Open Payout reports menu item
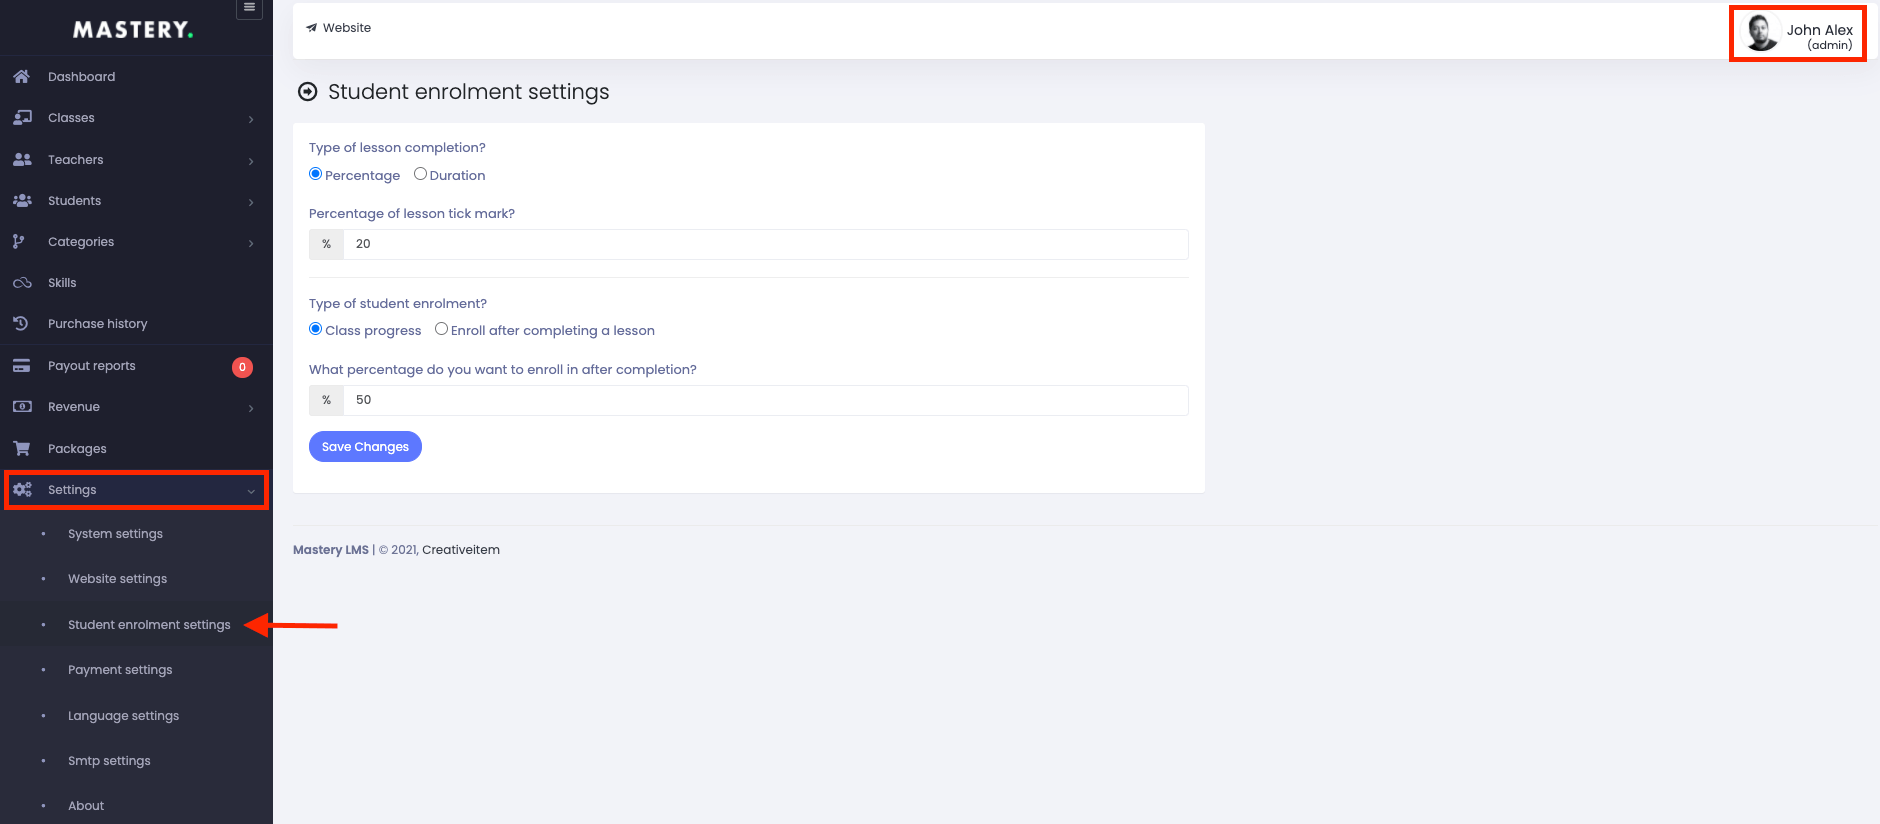The width and height of the screenshot is (1880, 824). coord(136,366)
